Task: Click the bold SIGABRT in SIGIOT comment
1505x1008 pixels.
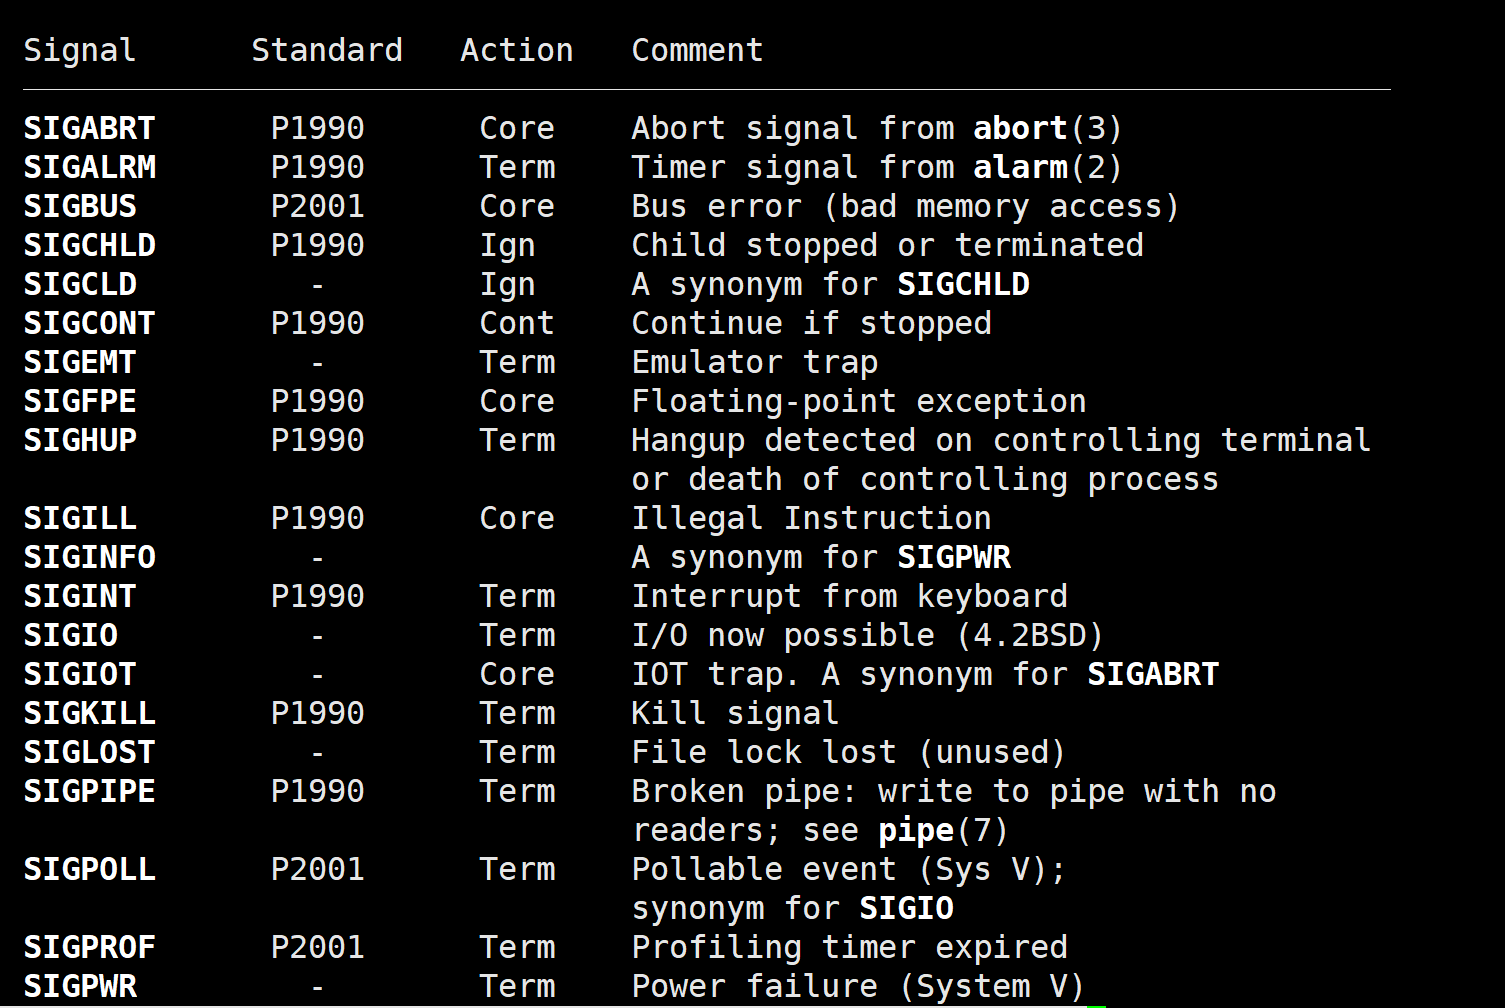Action: (1153, 675)
